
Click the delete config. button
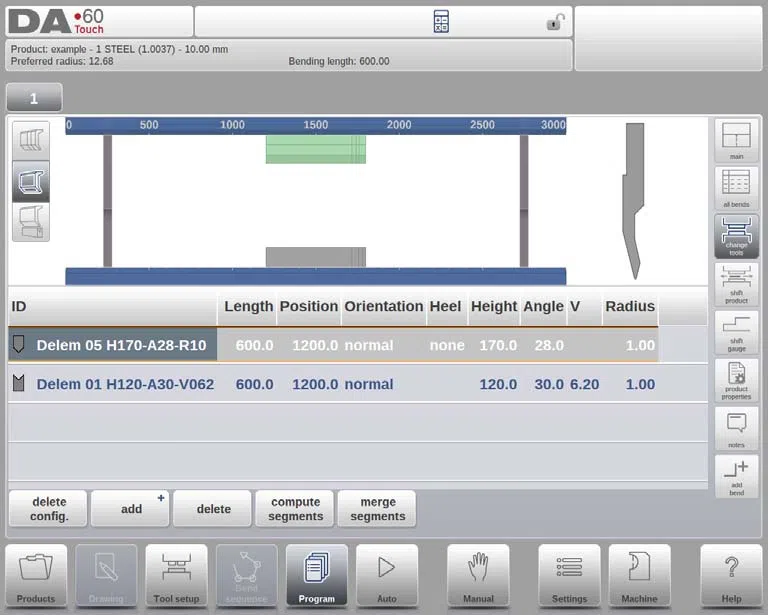48,509
